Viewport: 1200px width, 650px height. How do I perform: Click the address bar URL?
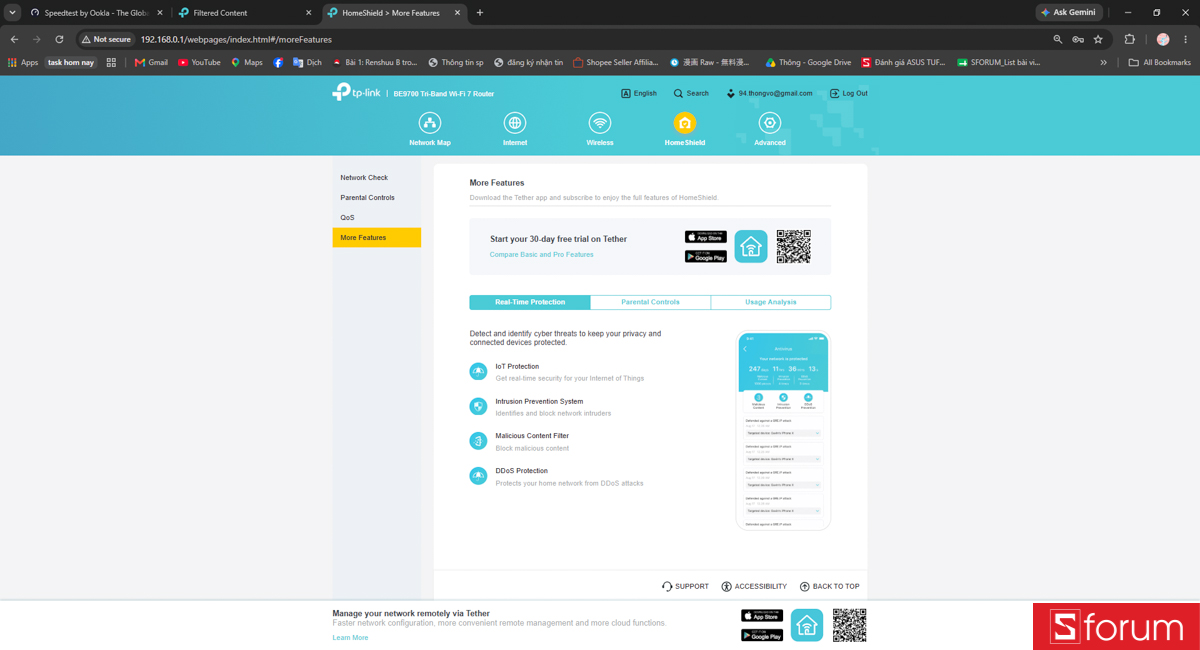(236, 39)
